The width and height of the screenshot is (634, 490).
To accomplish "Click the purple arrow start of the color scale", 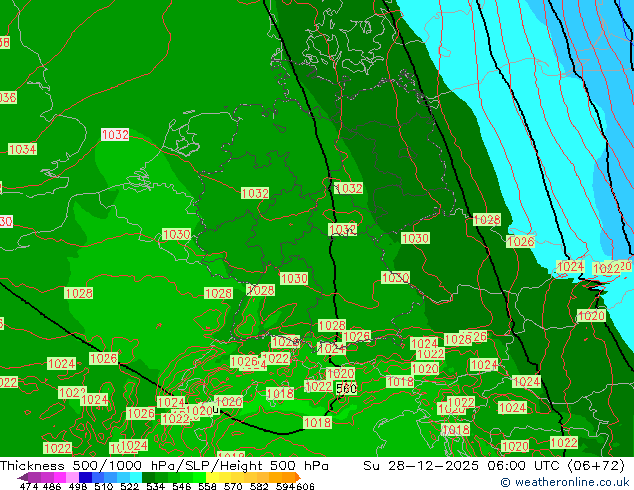I will click(x=23, y=477).
